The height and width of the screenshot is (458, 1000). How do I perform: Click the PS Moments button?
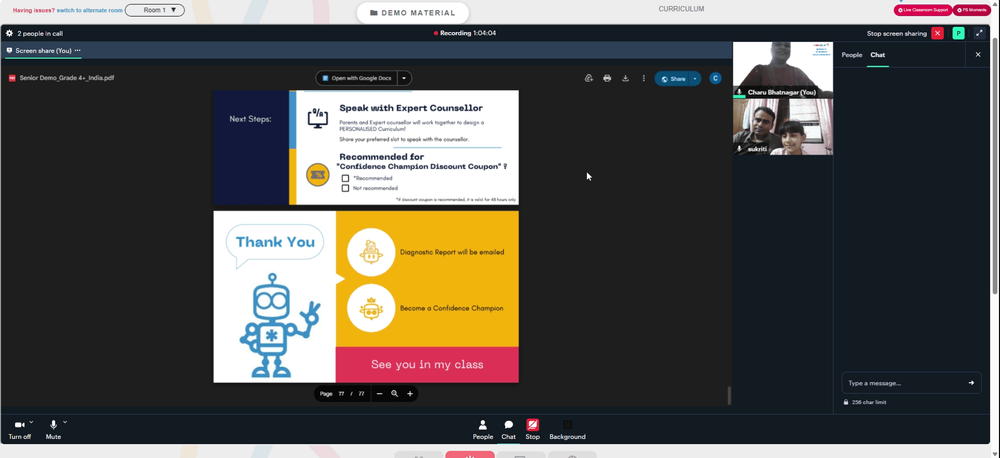[x=971, y=10]
